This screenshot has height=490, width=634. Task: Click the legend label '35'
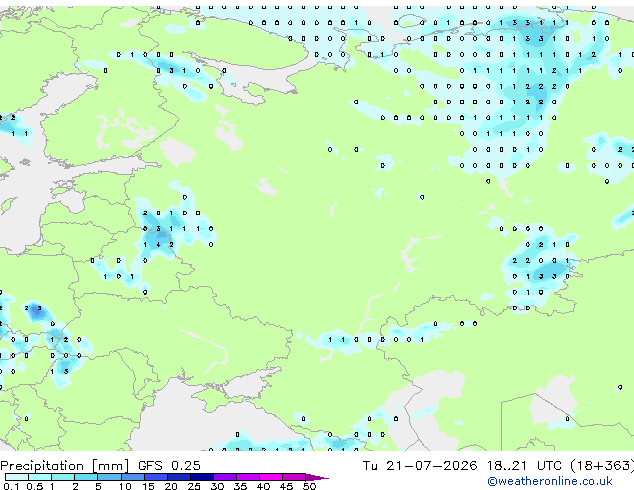[240, 486]
